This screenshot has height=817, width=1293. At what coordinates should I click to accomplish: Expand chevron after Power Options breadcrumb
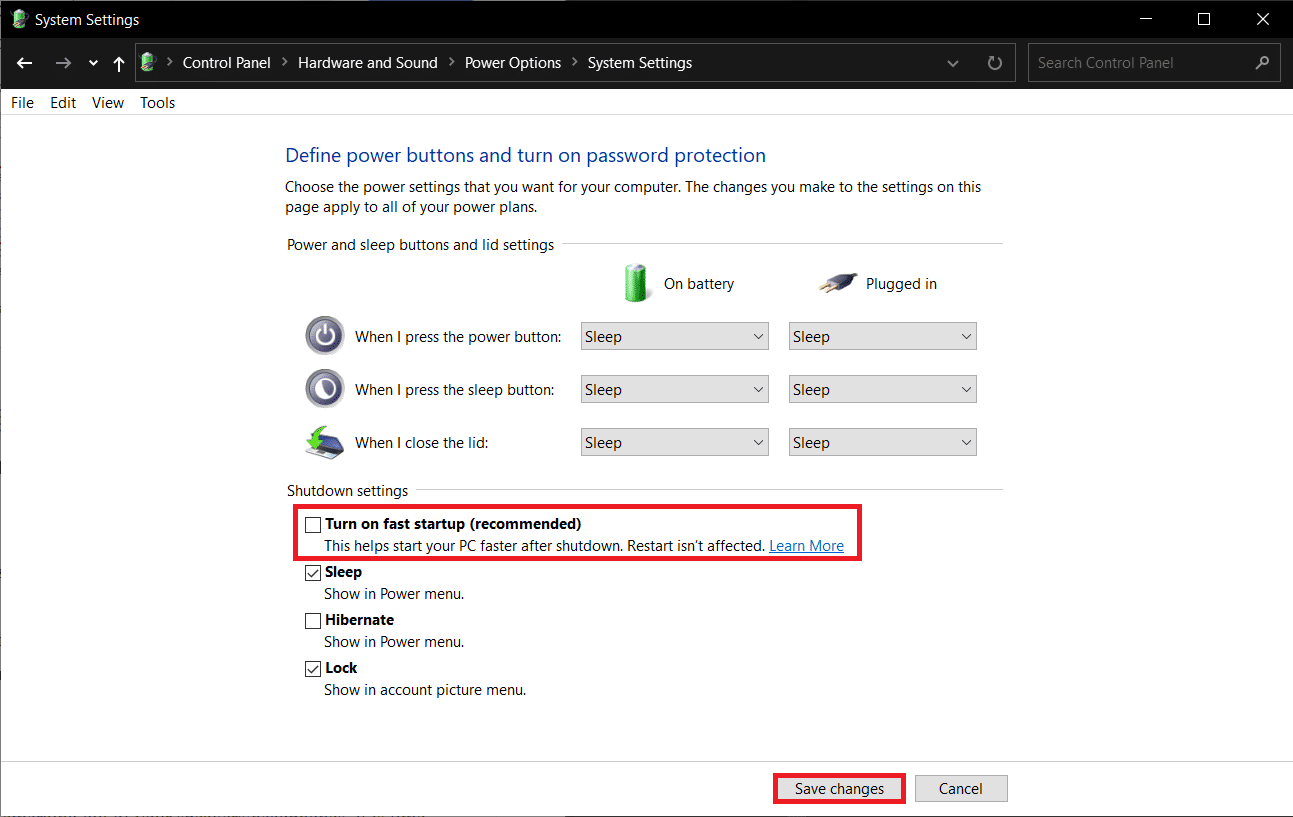pyautogui.click(x=575, y=63)
